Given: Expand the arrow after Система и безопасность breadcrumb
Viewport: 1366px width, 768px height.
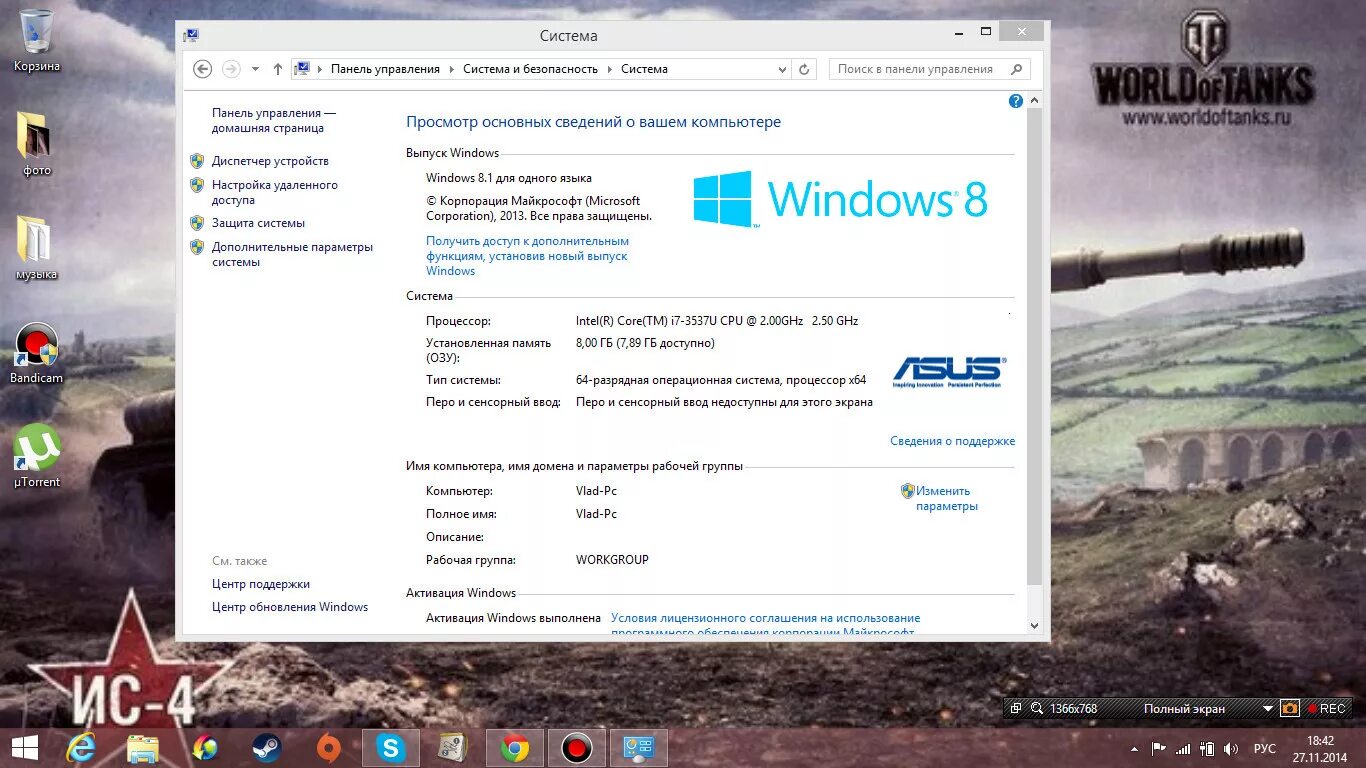Looking at the screenshot, I should (609, 69).
